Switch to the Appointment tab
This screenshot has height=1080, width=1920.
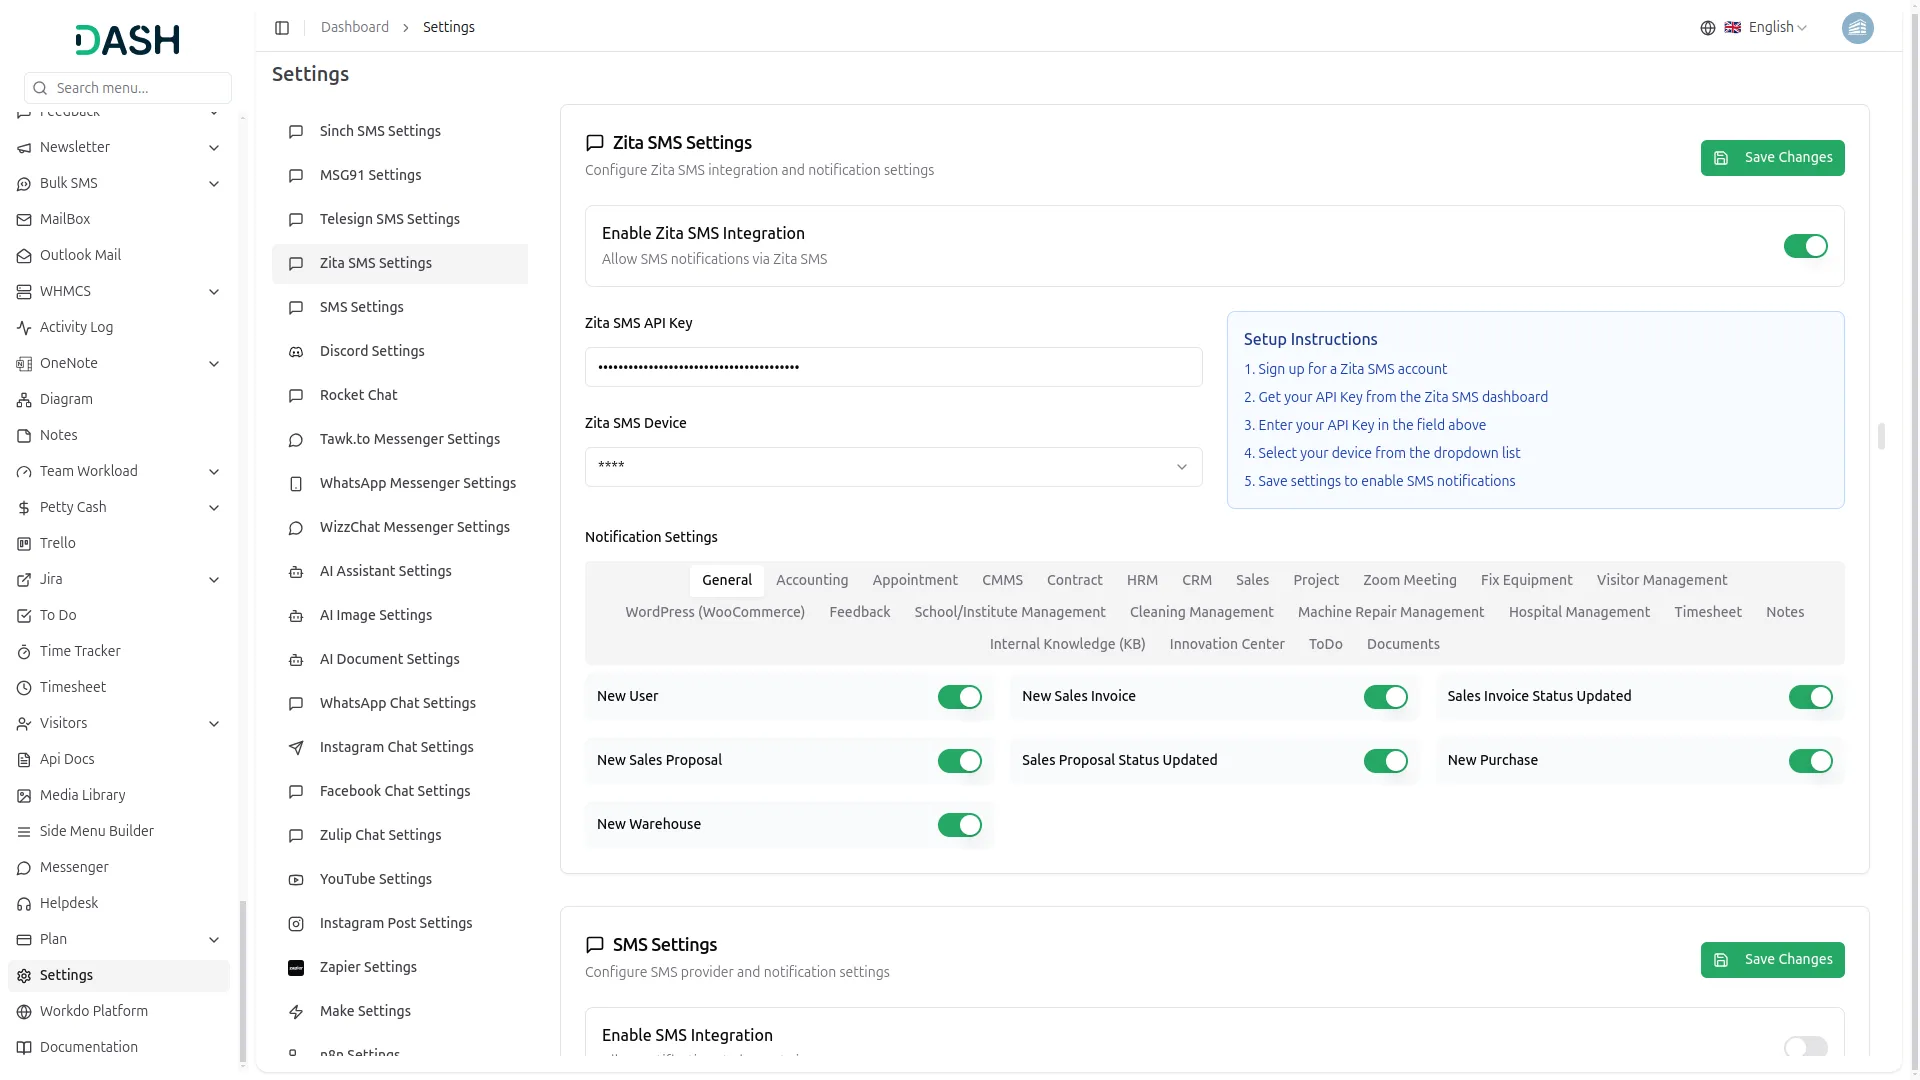915,580
